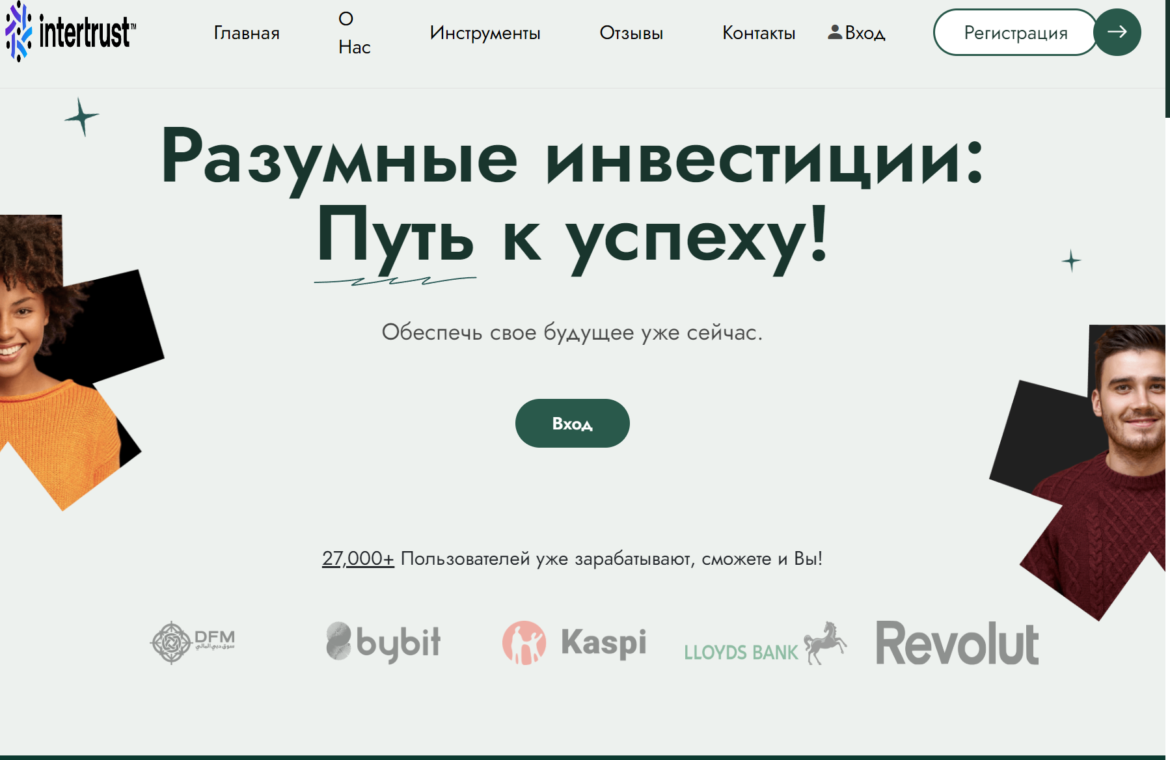
Task: Click the text Обеспечь свое будущее уже сейчас
Action: pos(572,332)
